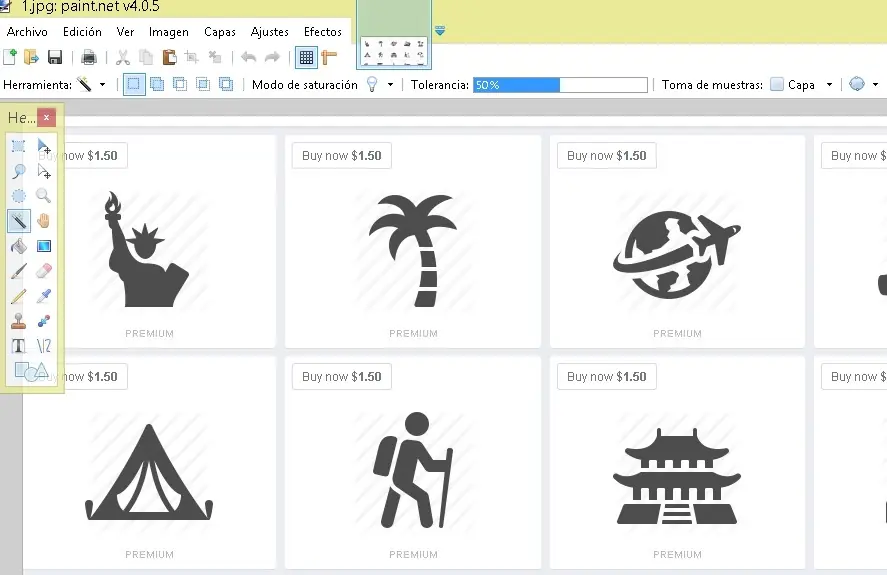
Task: Open the Capas menu
Action: click(219, 32)
